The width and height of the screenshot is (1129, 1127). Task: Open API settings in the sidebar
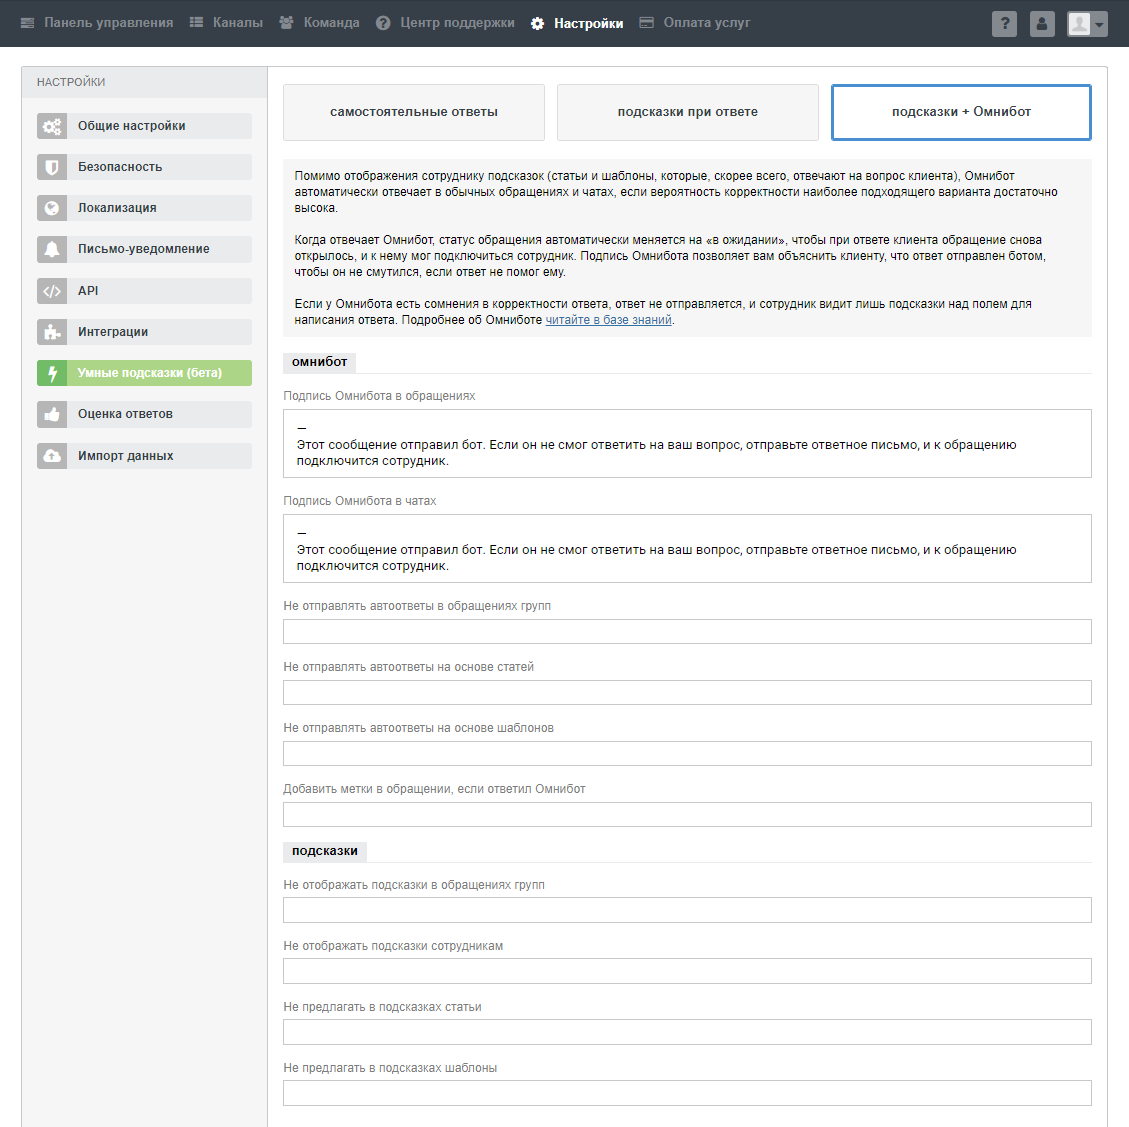[x=145, y=291]
